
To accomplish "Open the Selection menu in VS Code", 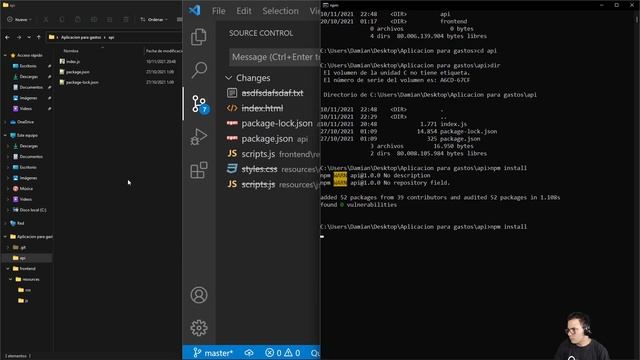I will coord(280,11).
